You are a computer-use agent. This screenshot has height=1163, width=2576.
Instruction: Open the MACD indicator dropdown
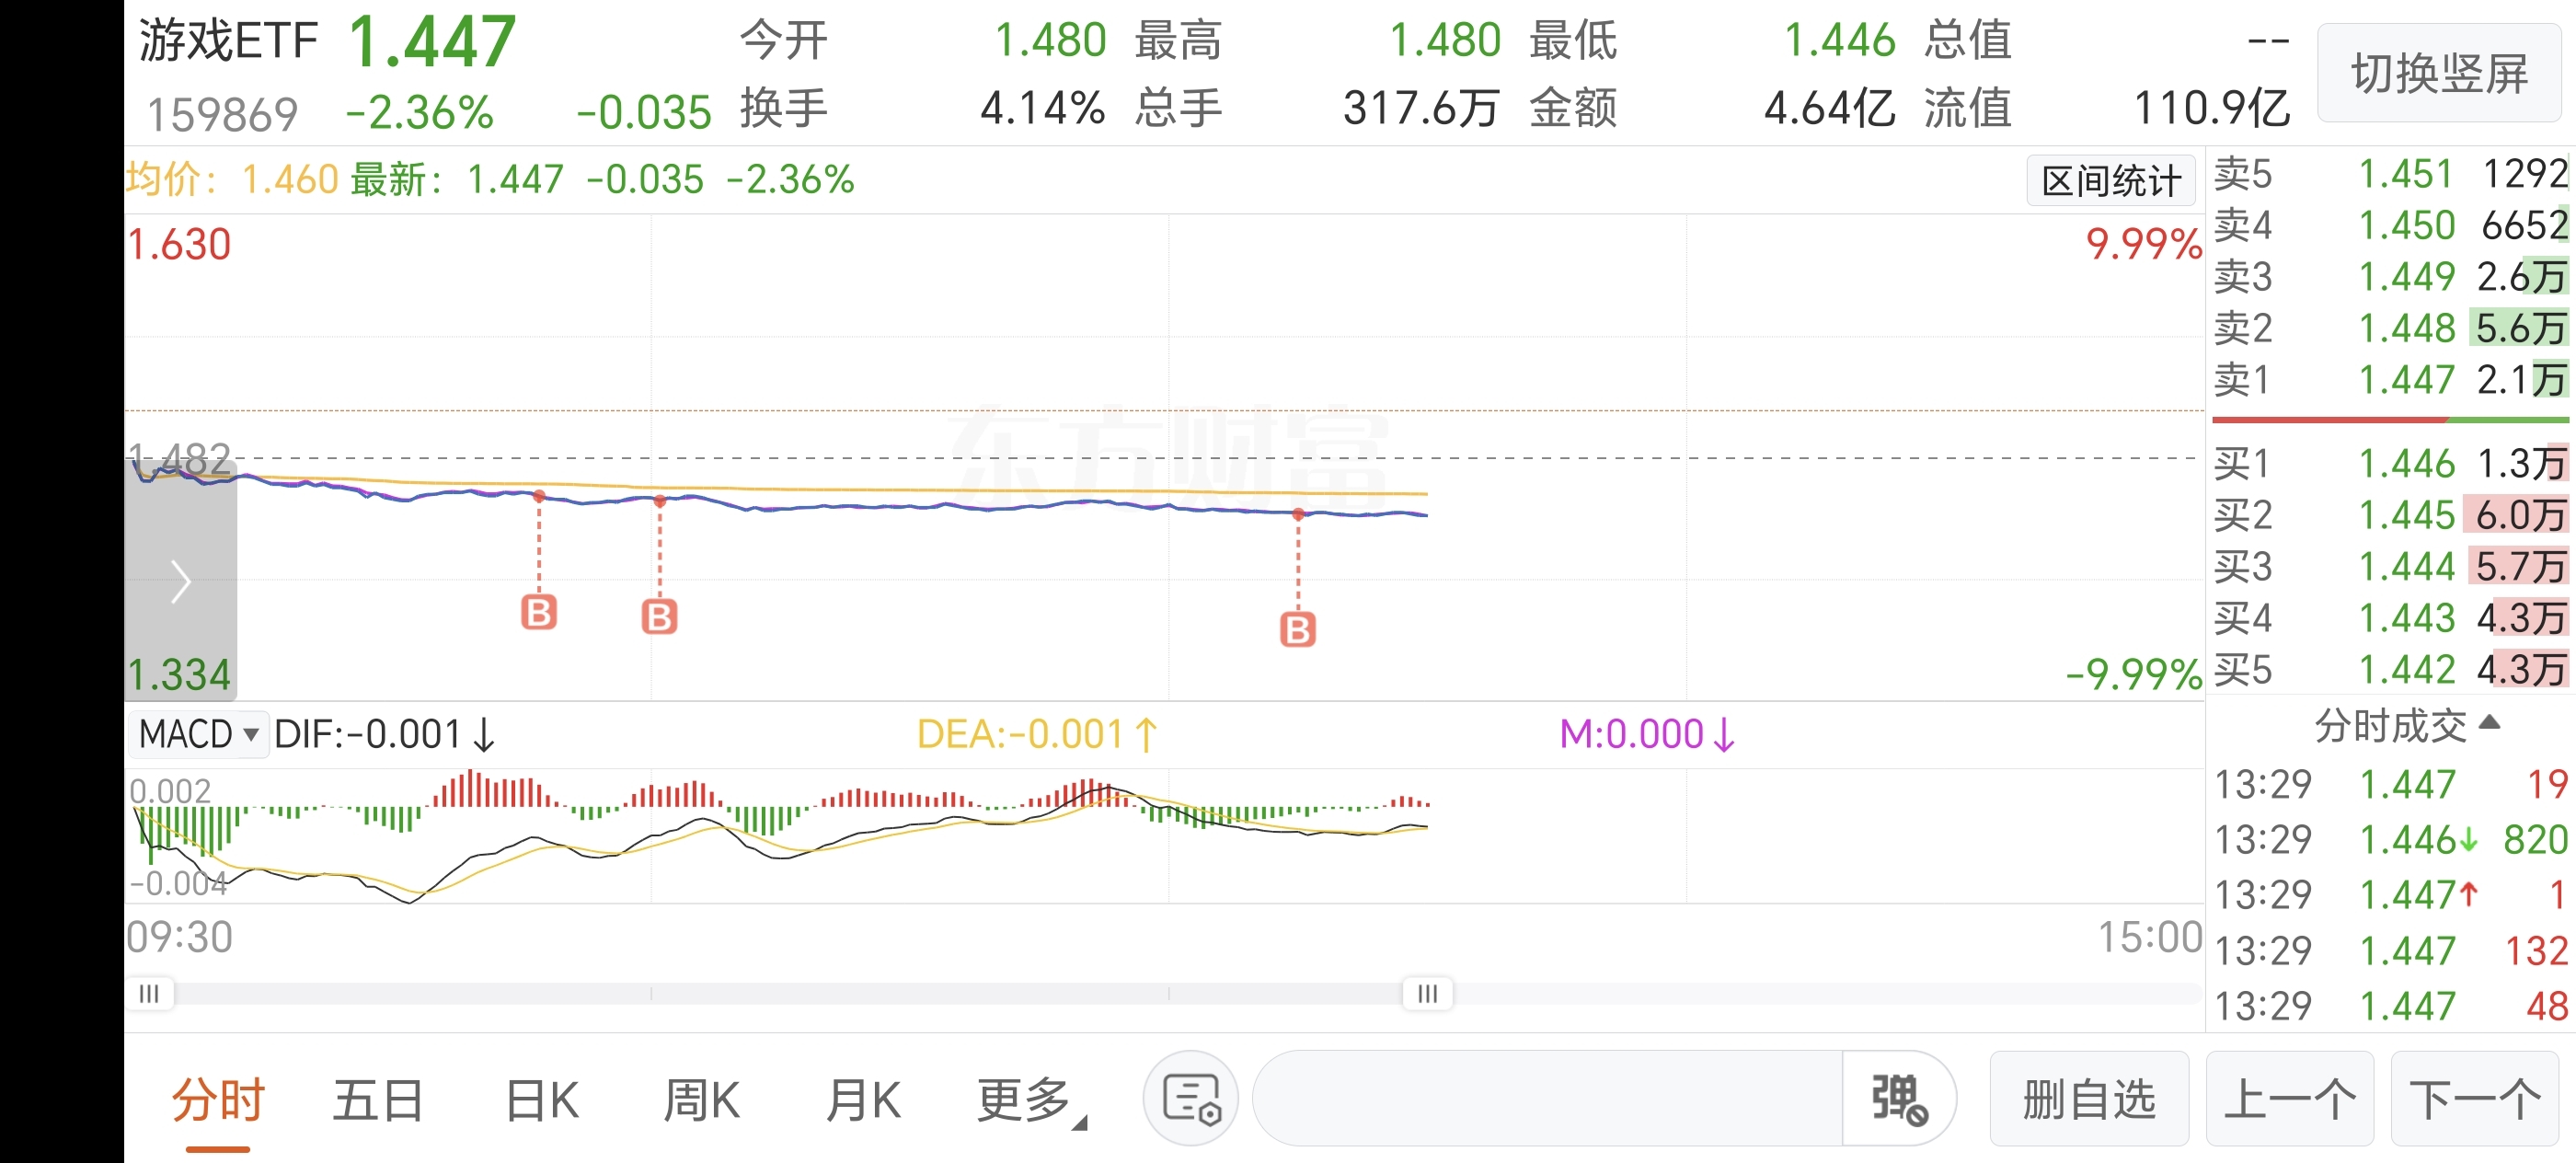(198, 734)
